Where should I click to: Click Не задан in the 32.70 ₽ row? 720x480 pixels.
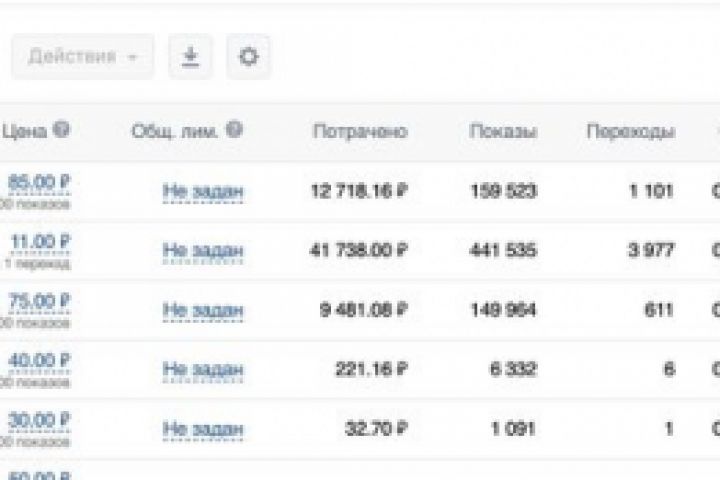pos(203,430)
